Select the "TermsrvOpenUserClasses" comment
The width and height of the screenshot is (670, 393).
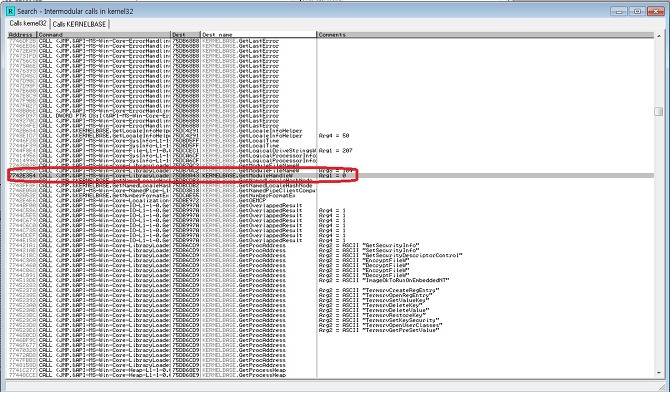(x=382, y=325)
